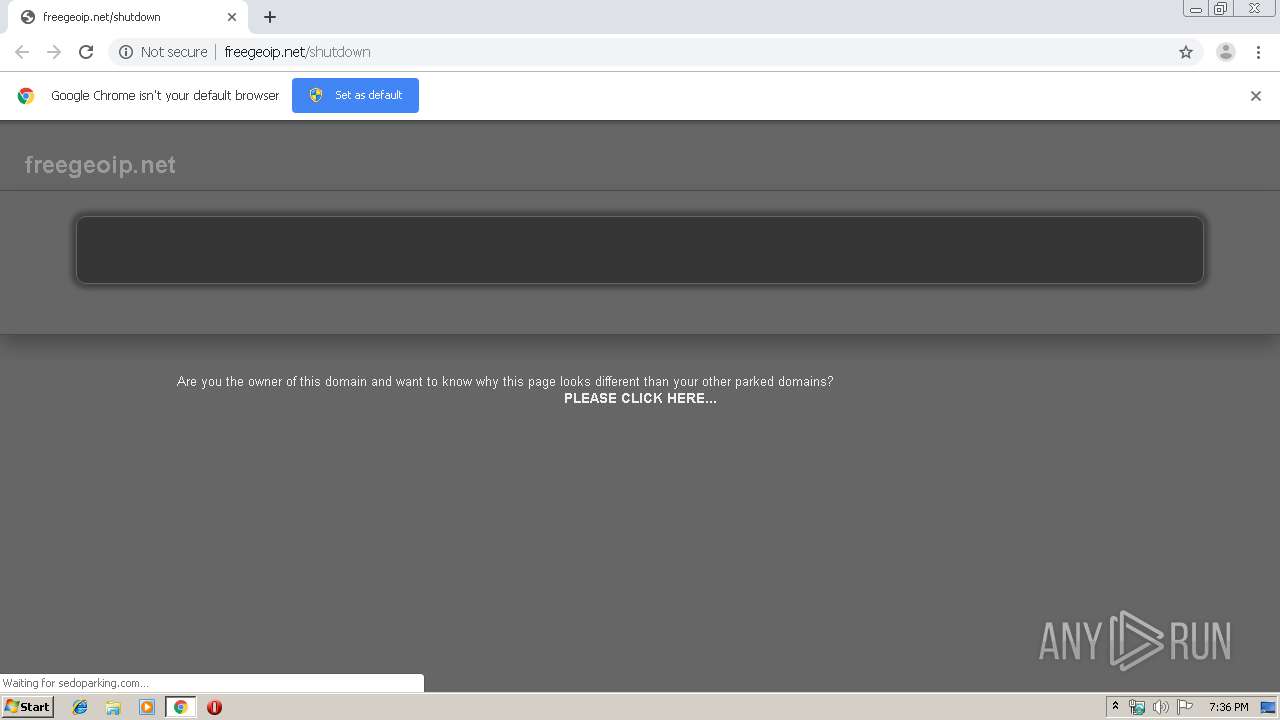Restore down the Chrome window
The image size is (1280, 720).
pyautogui.click(x=1221, y=9)
